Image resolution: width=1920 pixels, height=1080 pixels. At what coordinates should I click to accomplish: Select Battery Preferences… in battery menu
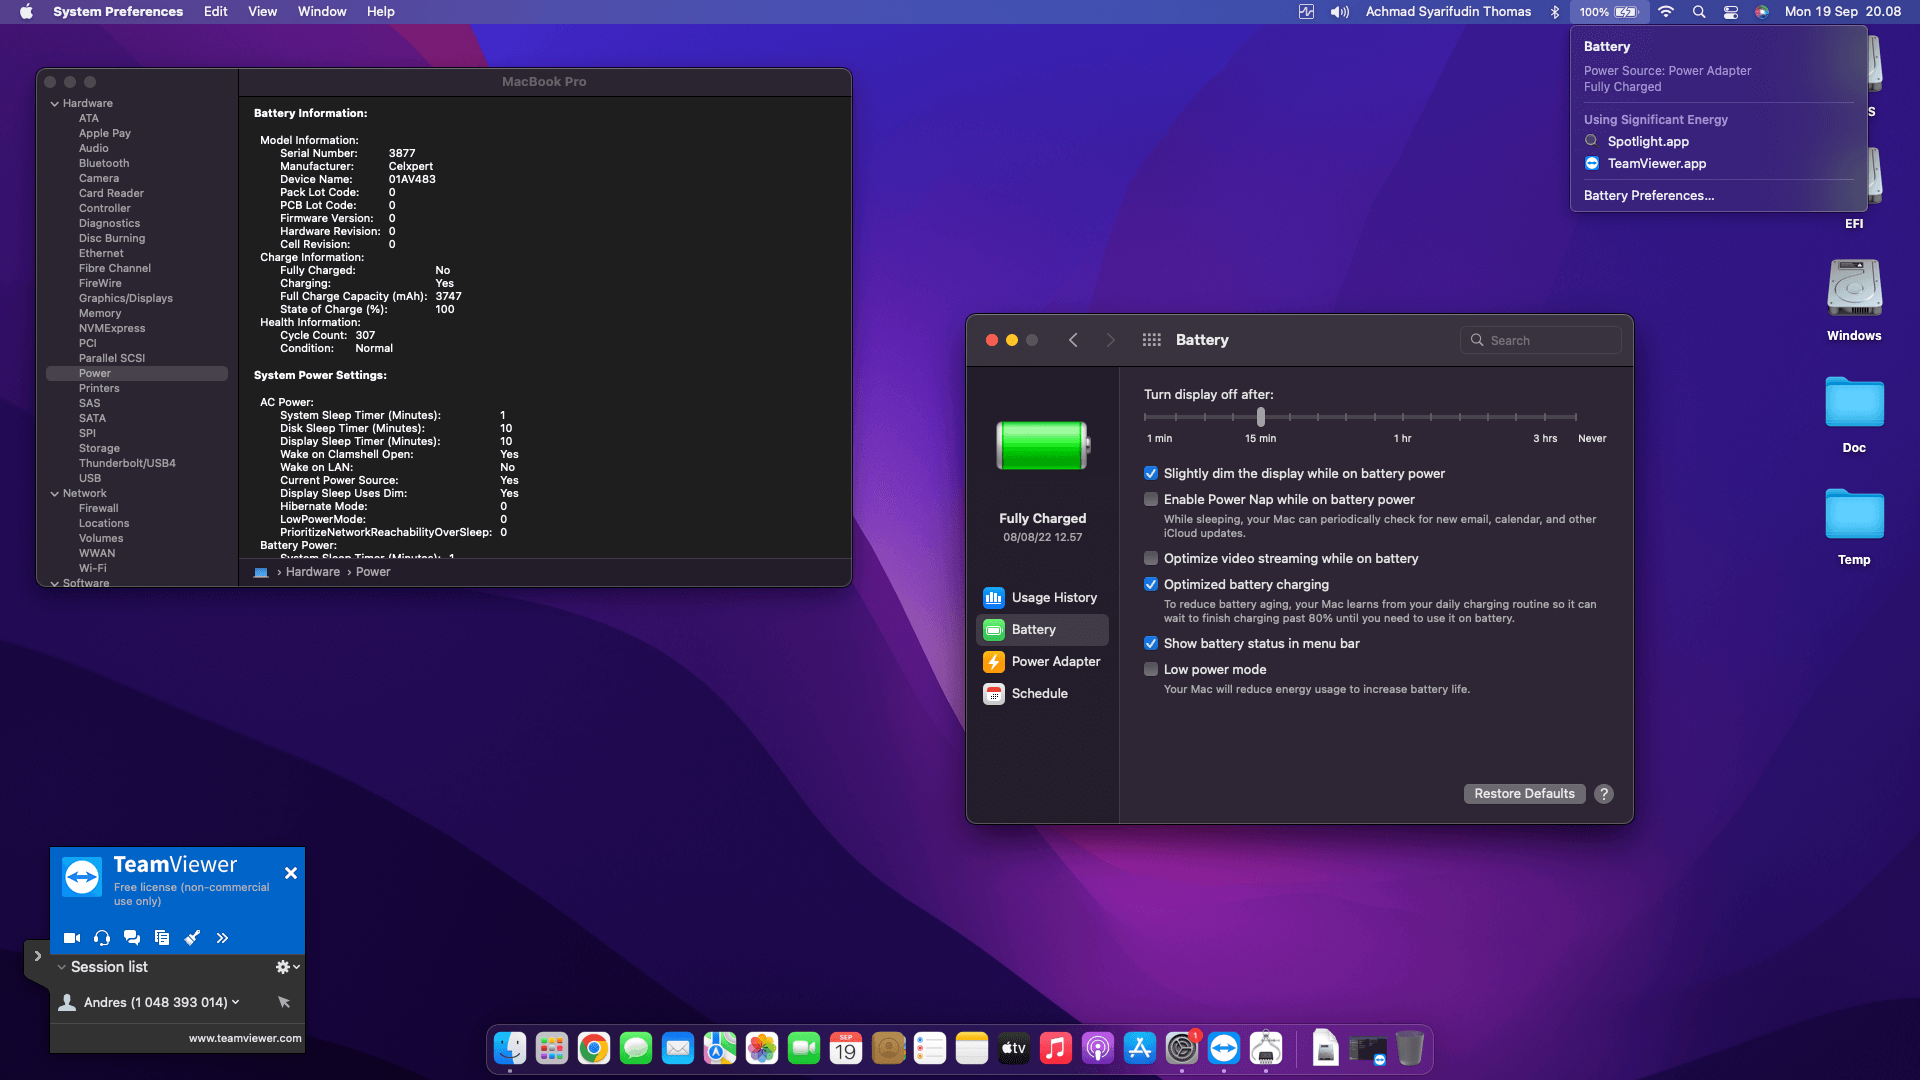(x=1648, y=195)
